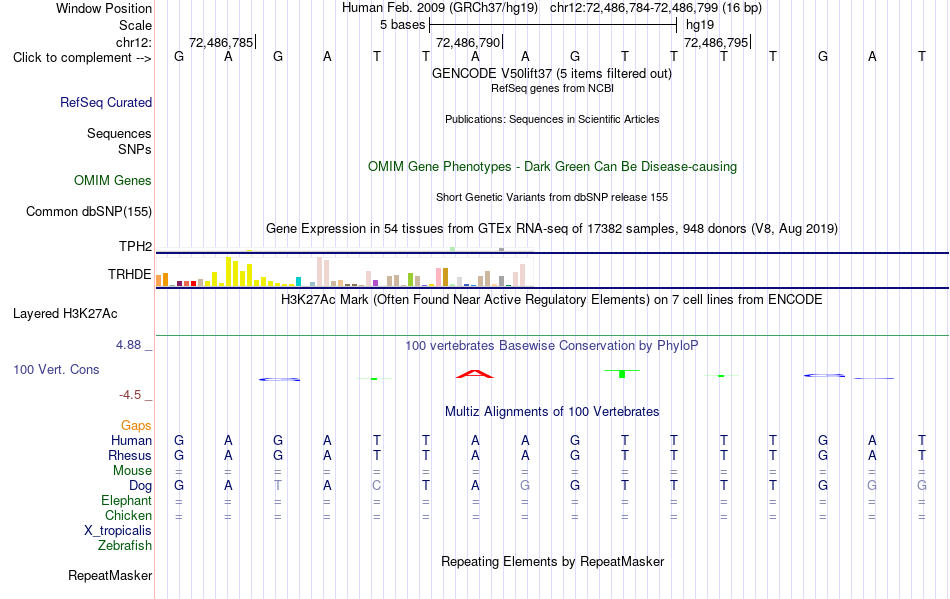Click the red A peak in PhyloP track
Viewport: 950px width, 599px height.
(475, 374)
